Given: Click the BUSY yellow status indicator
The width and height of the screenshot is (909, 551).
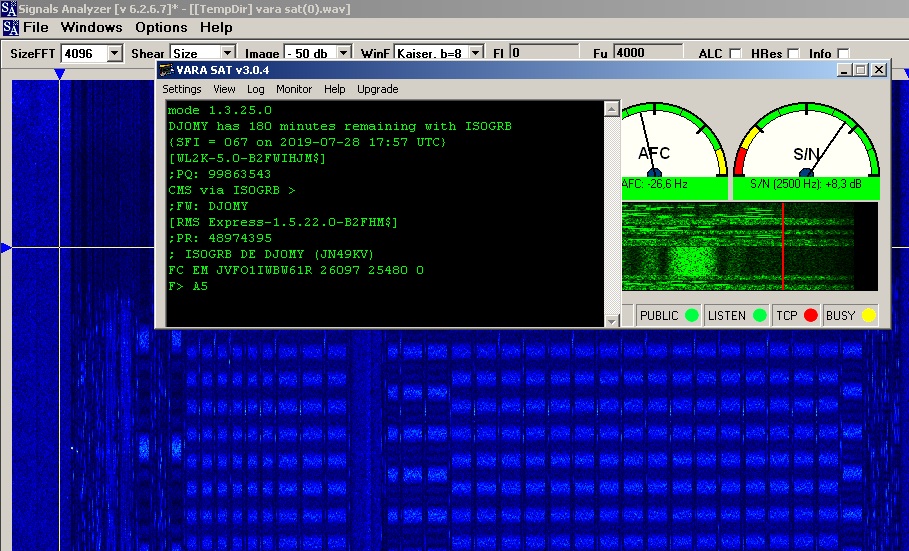Looking at the screenshot, I should tap(868, 316).
